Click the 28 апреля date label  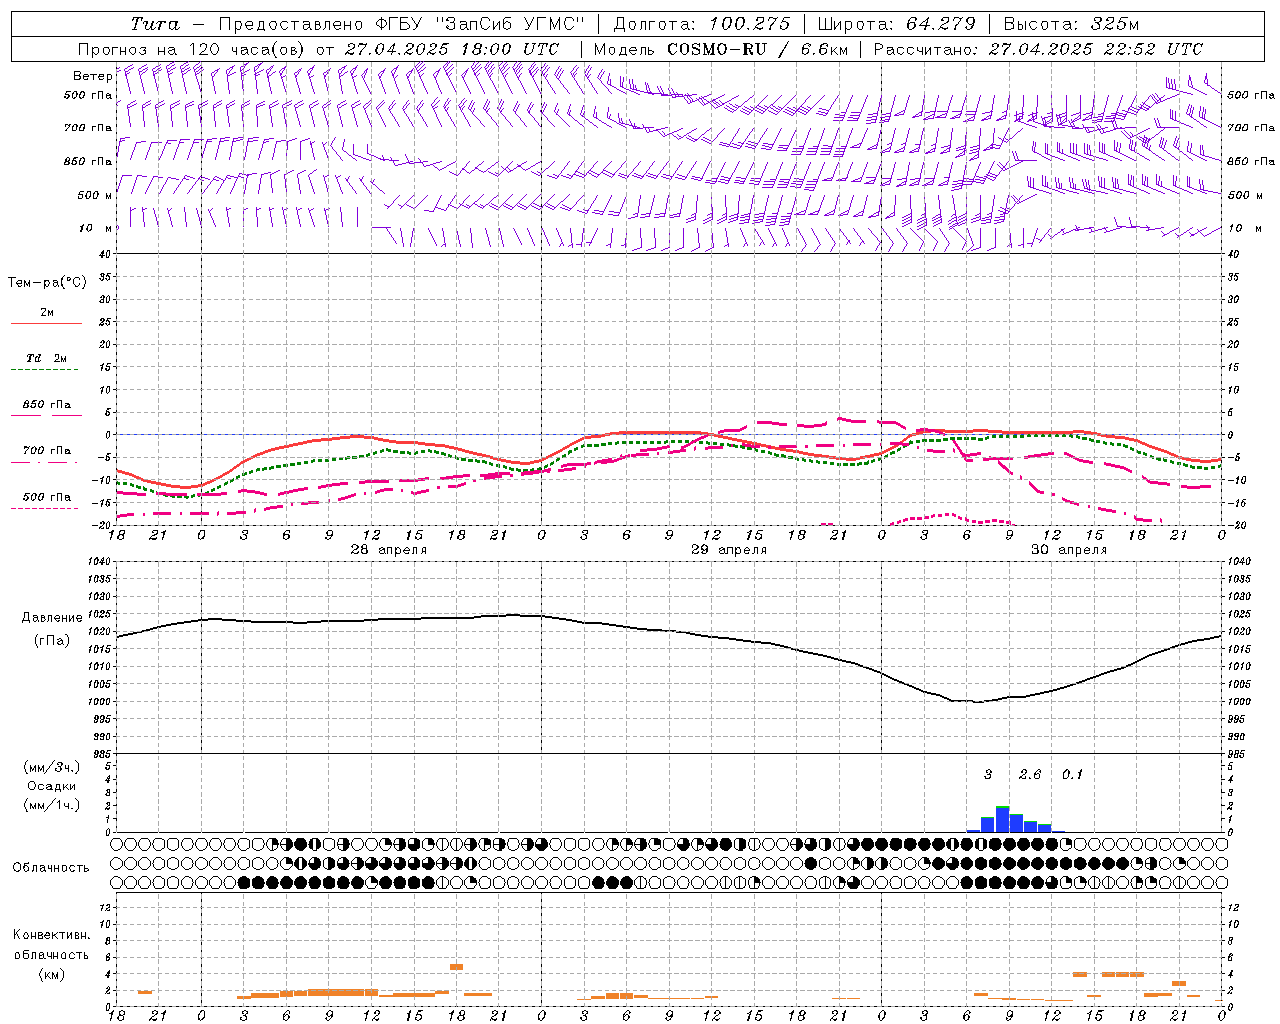coord(389,550)
